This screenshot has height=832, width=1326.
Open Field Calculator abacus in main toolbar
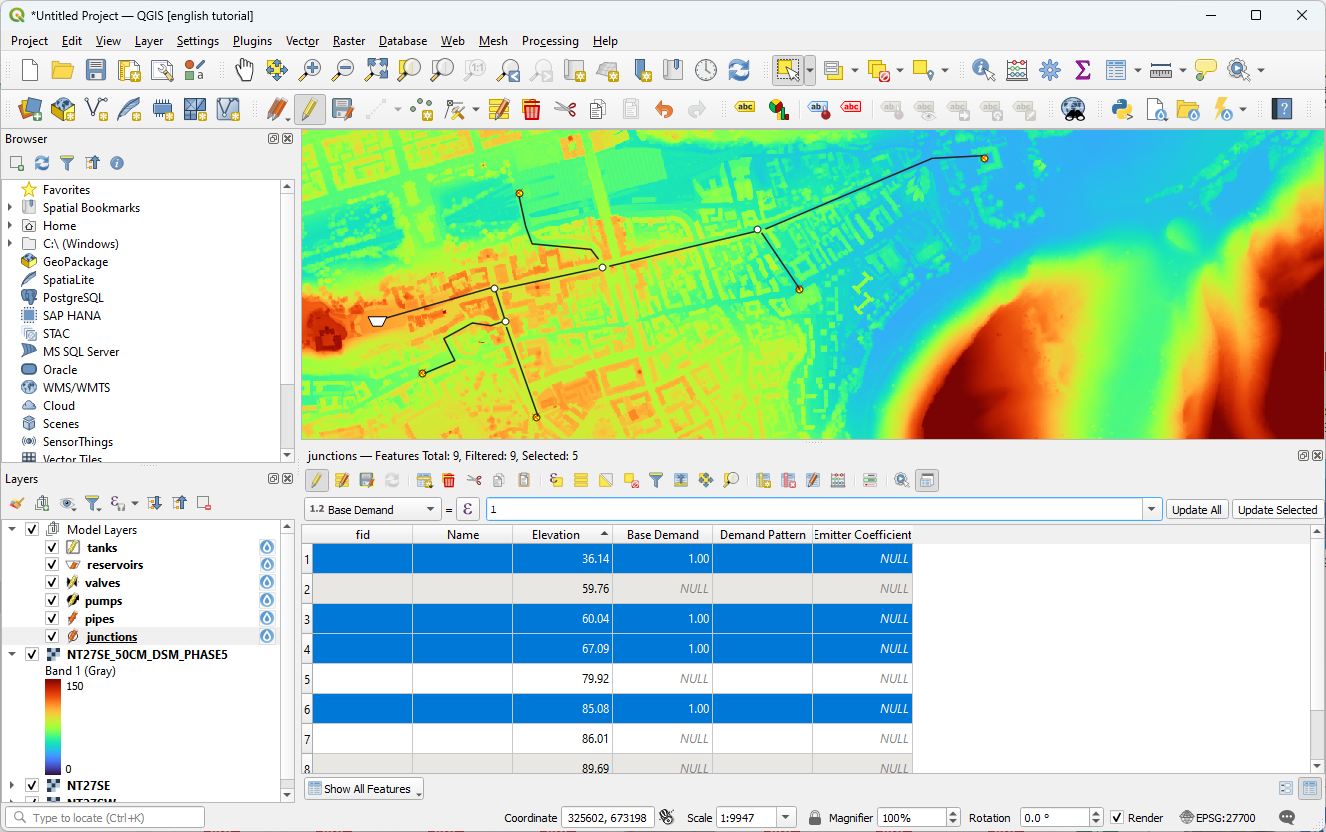pos(1017,70)
